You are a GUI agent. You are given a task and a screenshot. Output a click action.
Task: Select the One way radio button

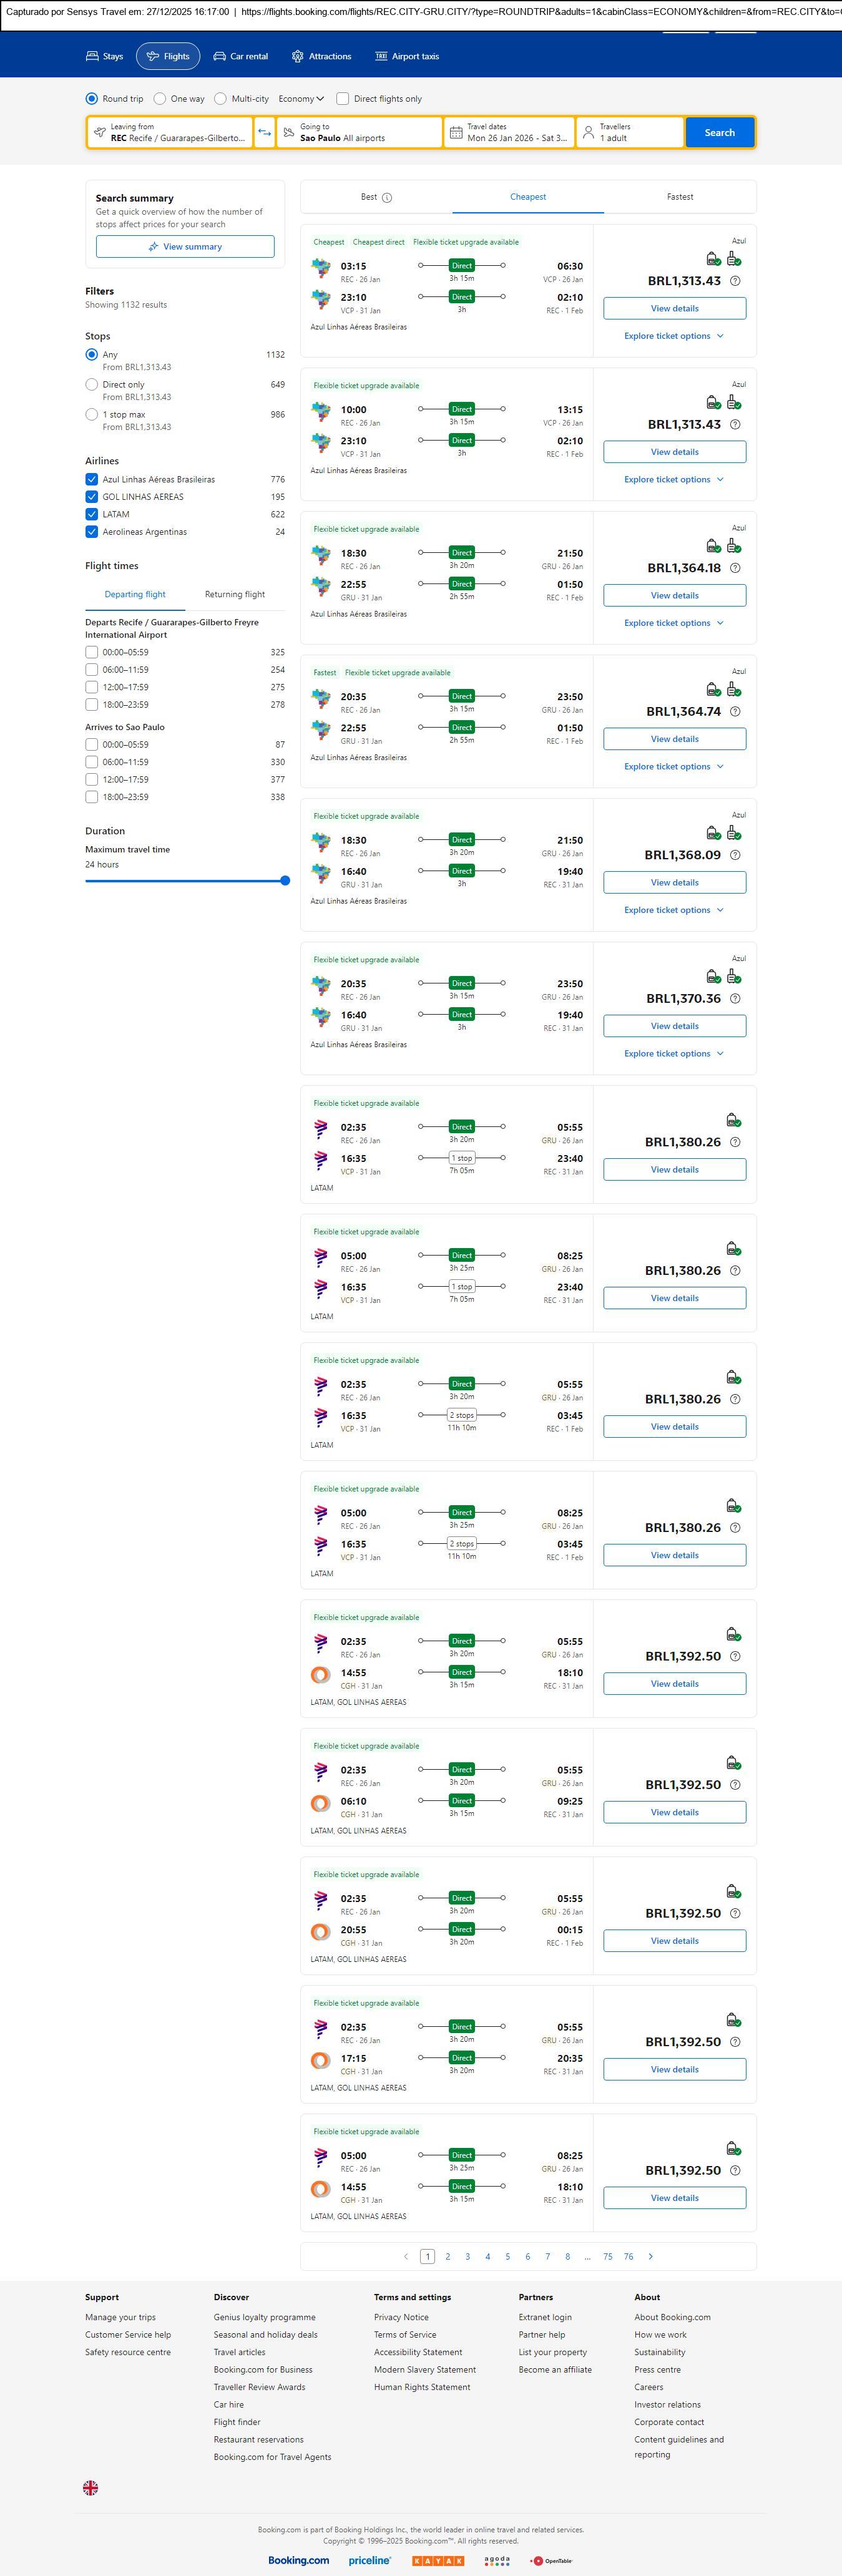click(160, 99)
